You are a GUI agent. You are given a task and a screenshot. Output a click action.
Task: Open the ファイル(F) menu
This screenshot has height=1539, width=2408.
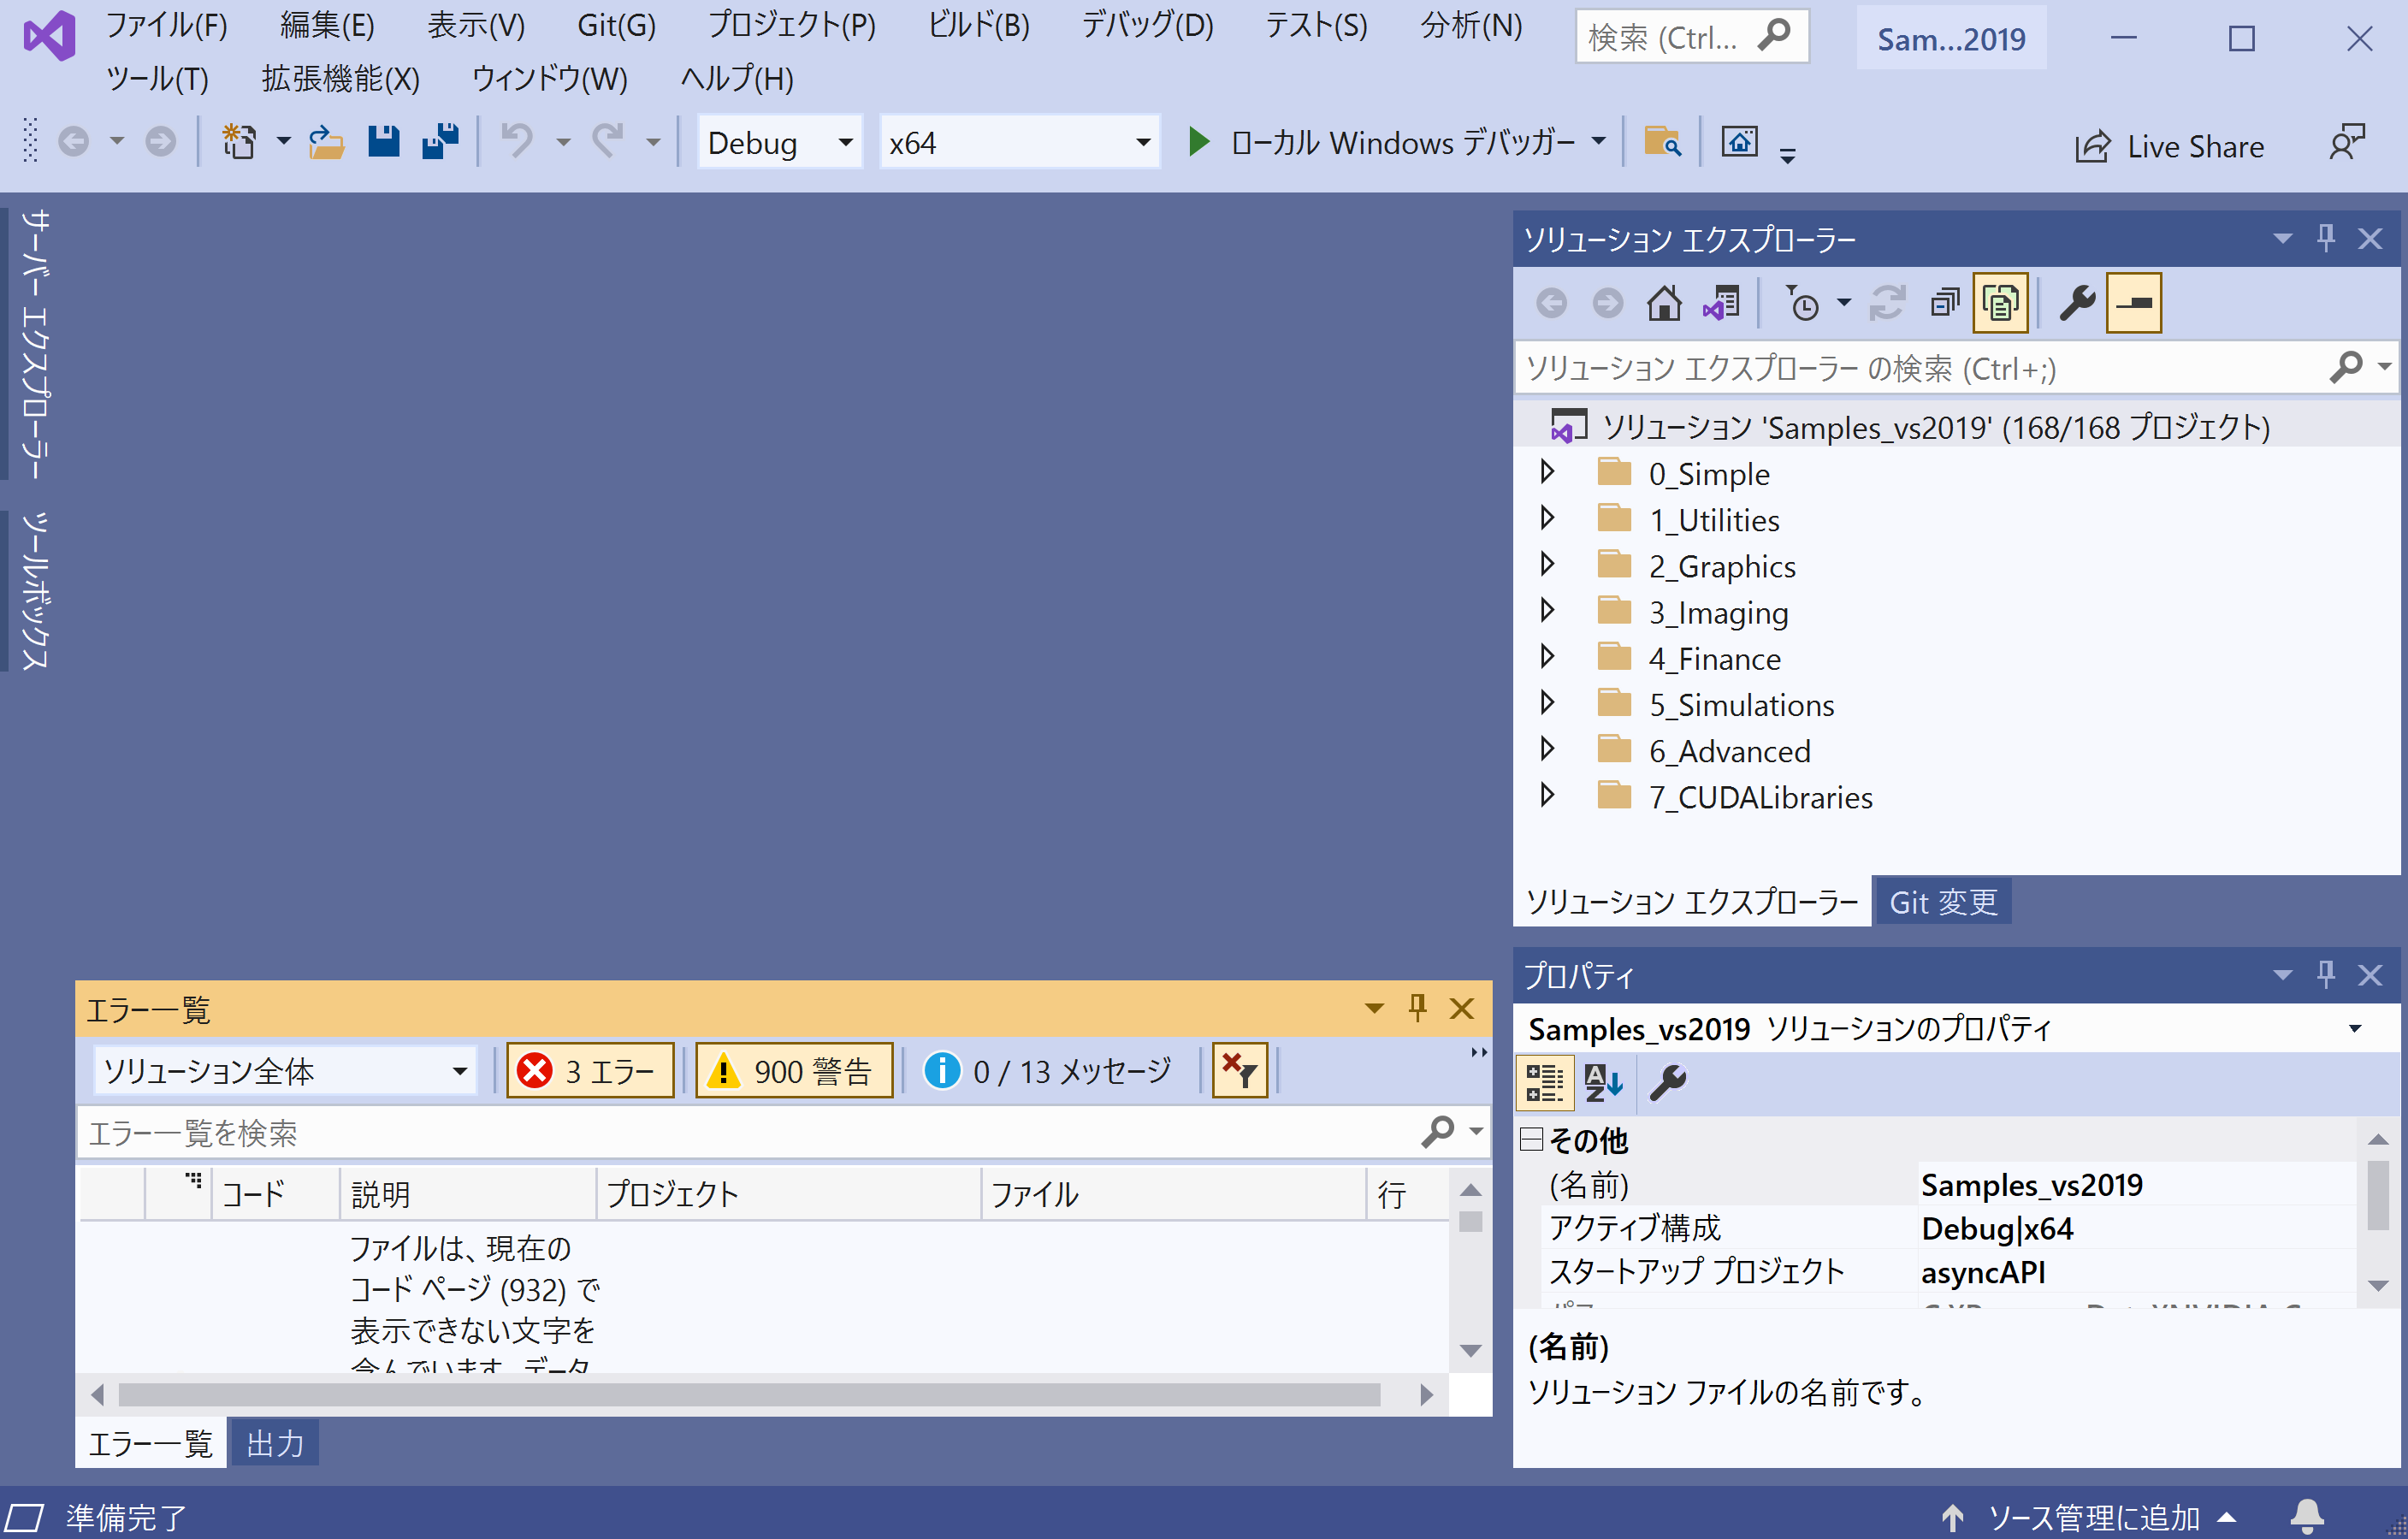pos(167,25)
